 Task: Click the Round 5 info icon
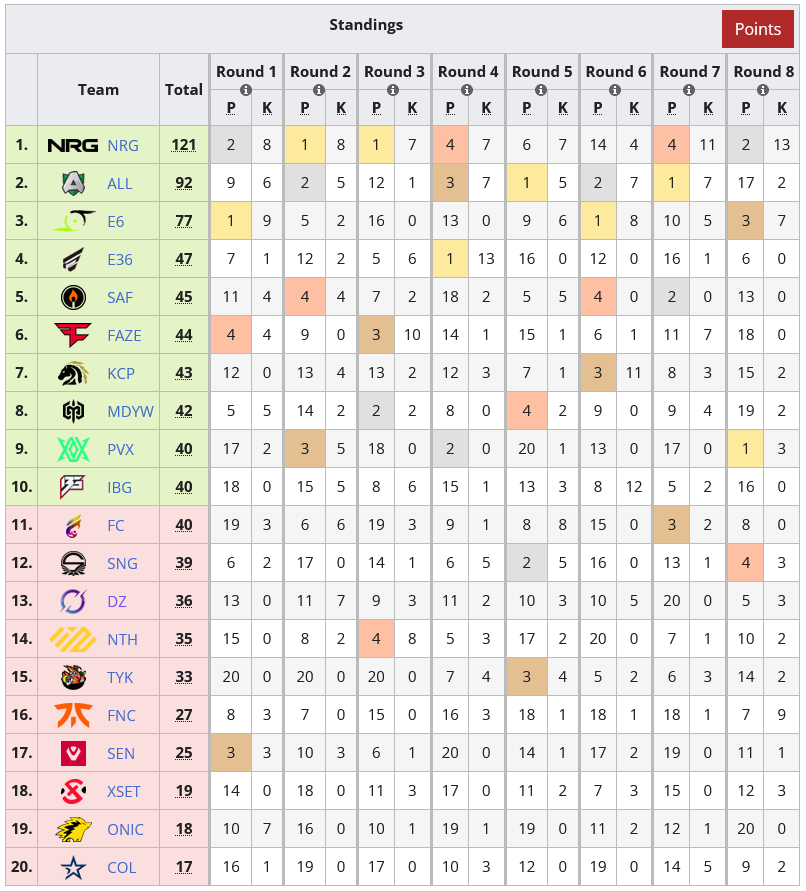pos(542,90)
